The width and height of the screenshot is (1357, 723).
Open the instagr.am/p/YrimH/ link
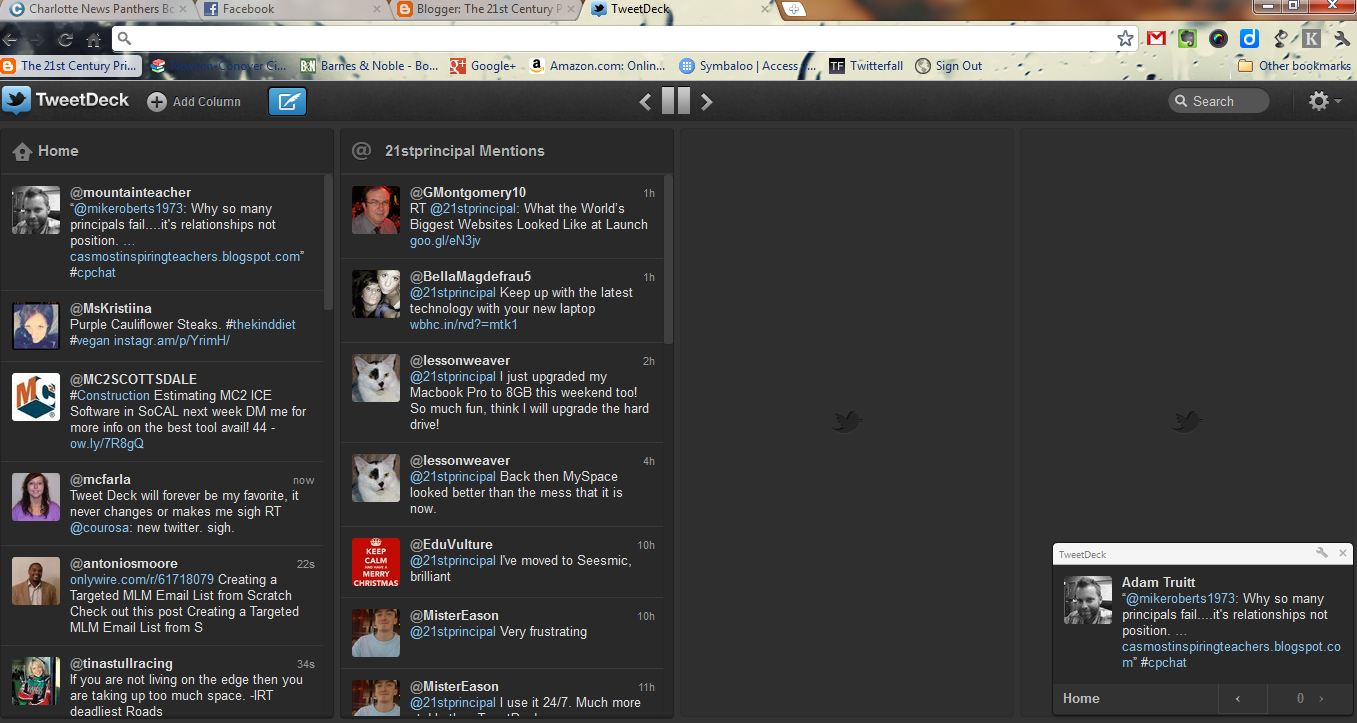click(172, 341)
